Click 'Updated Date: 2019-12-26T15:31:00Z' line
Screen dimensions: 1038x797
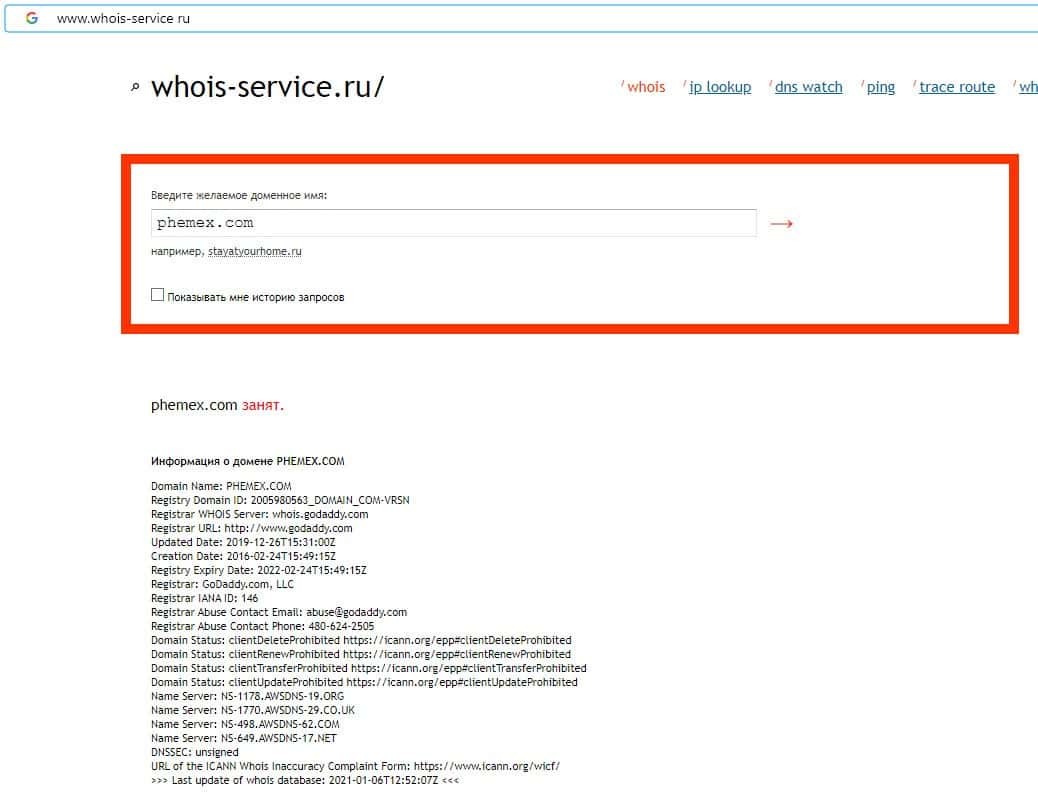[243, 542]
